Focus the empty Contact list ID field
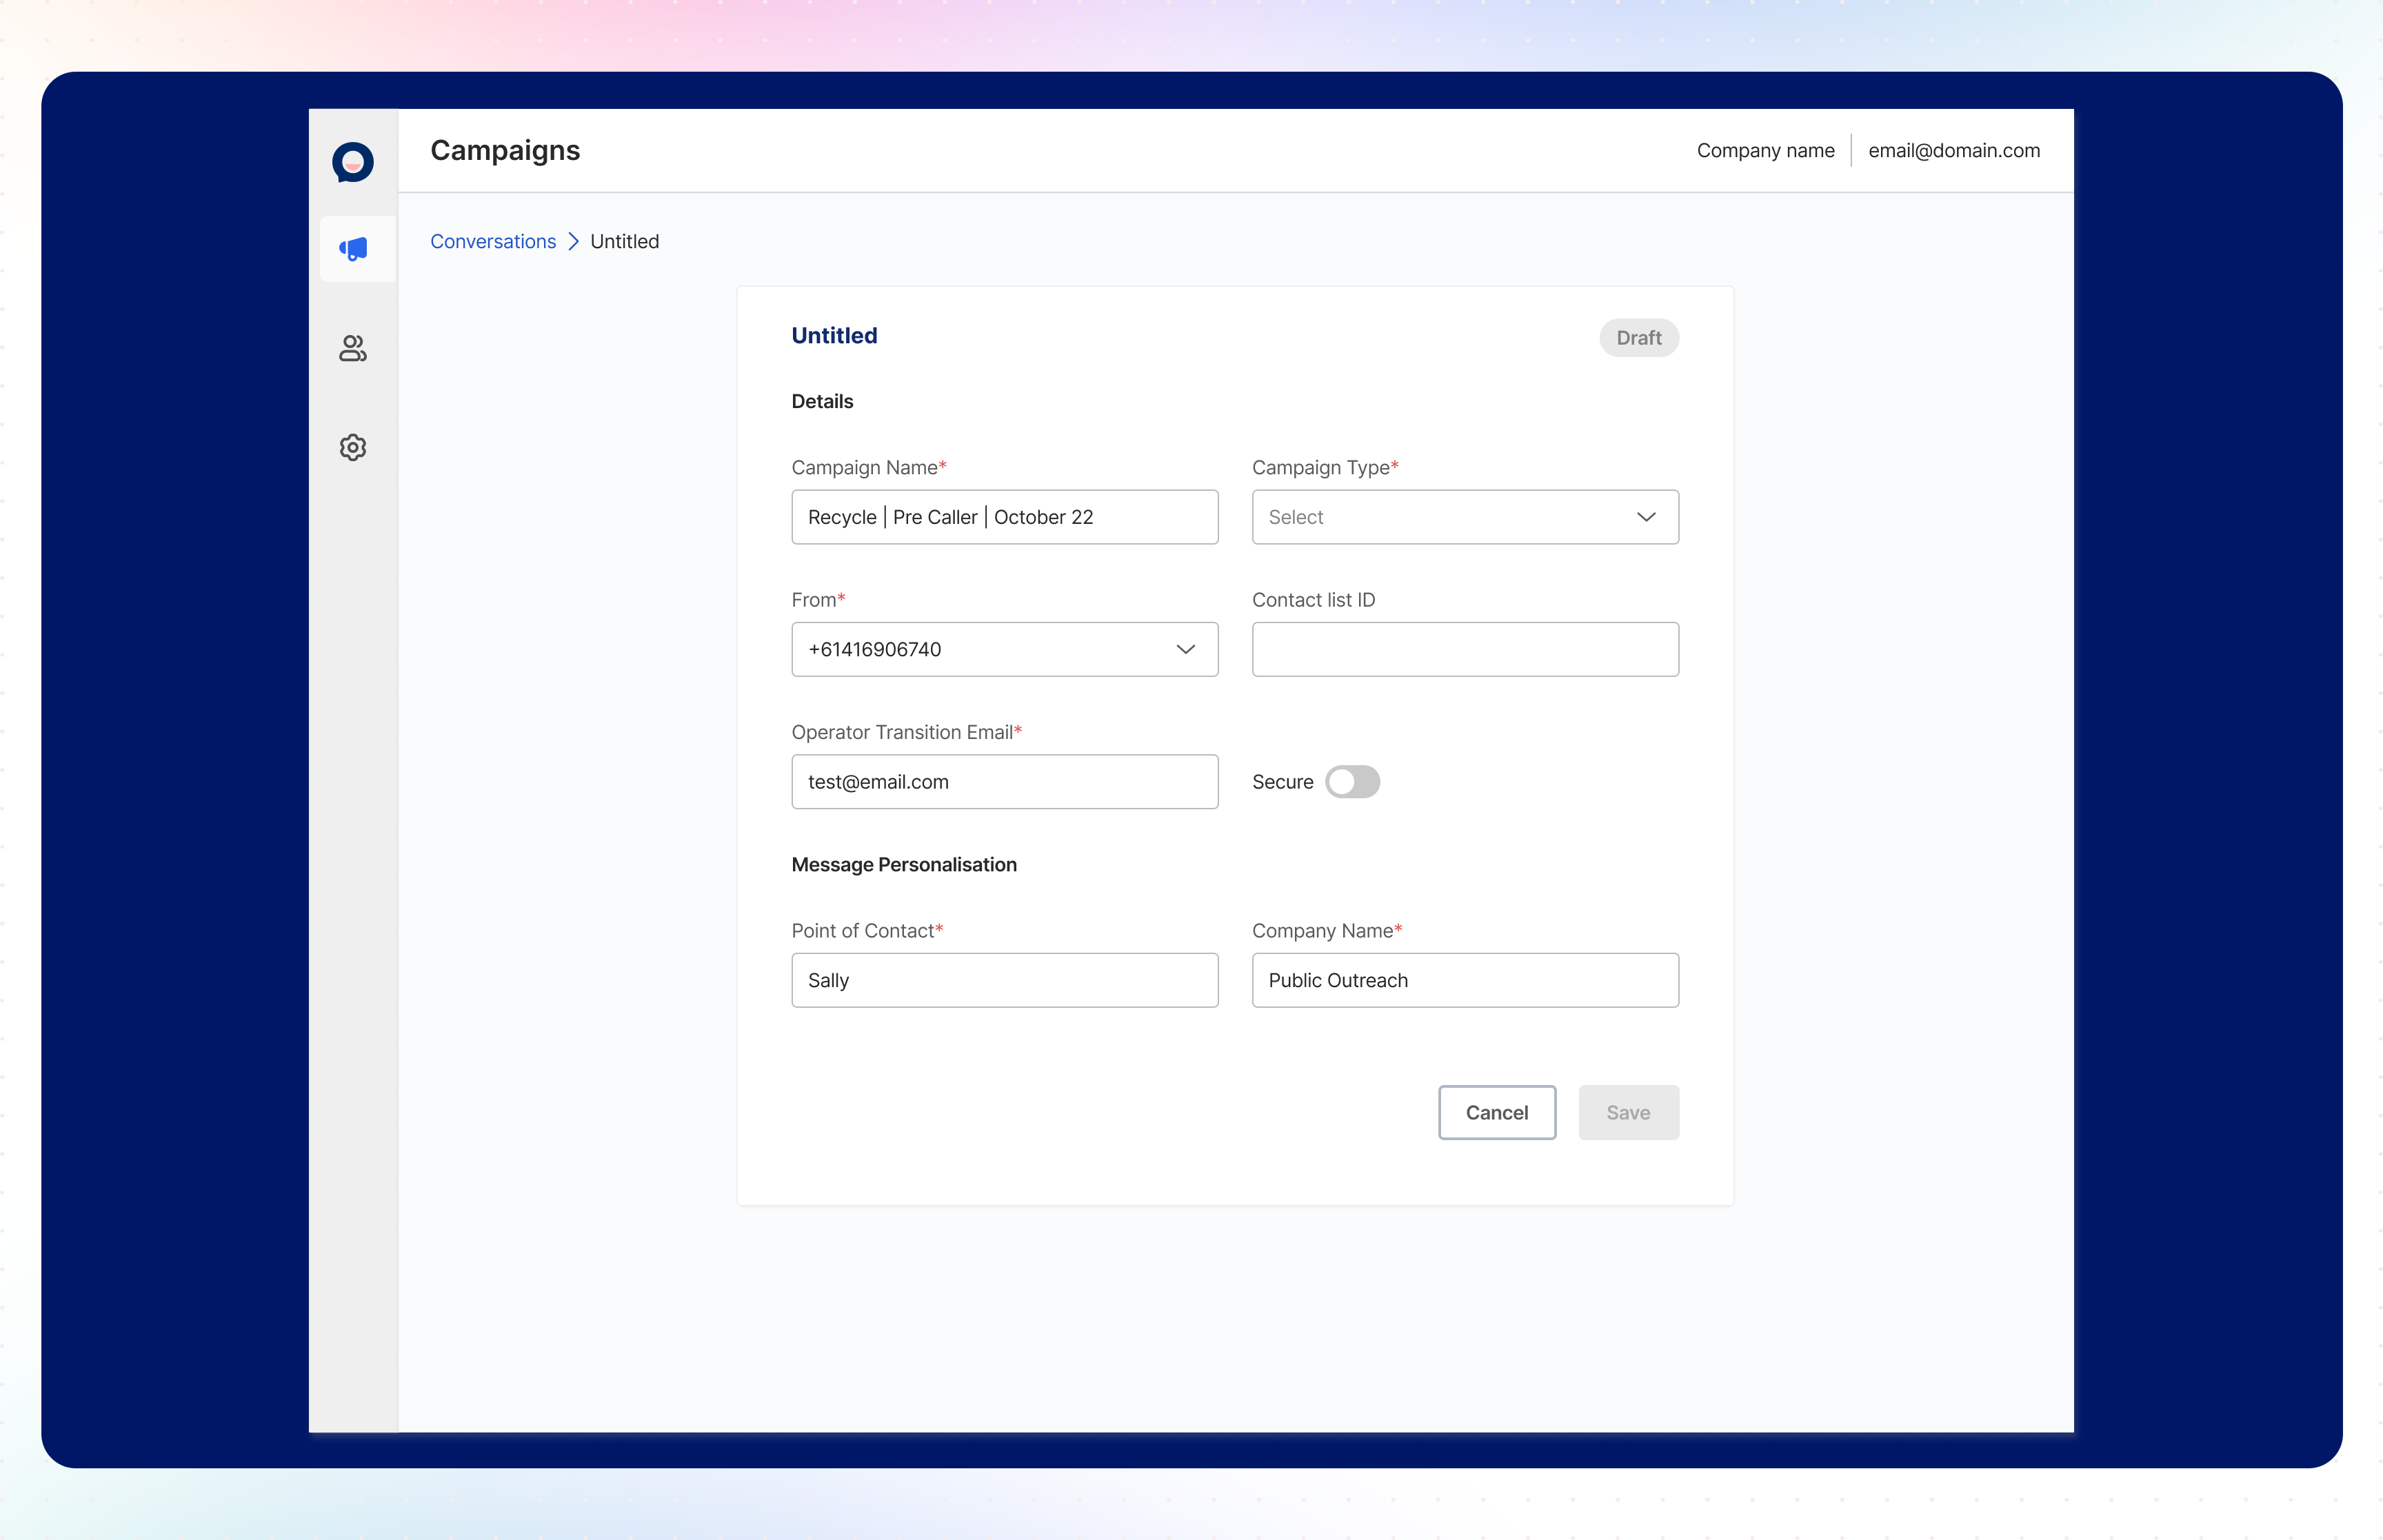 pos(1465,649)
